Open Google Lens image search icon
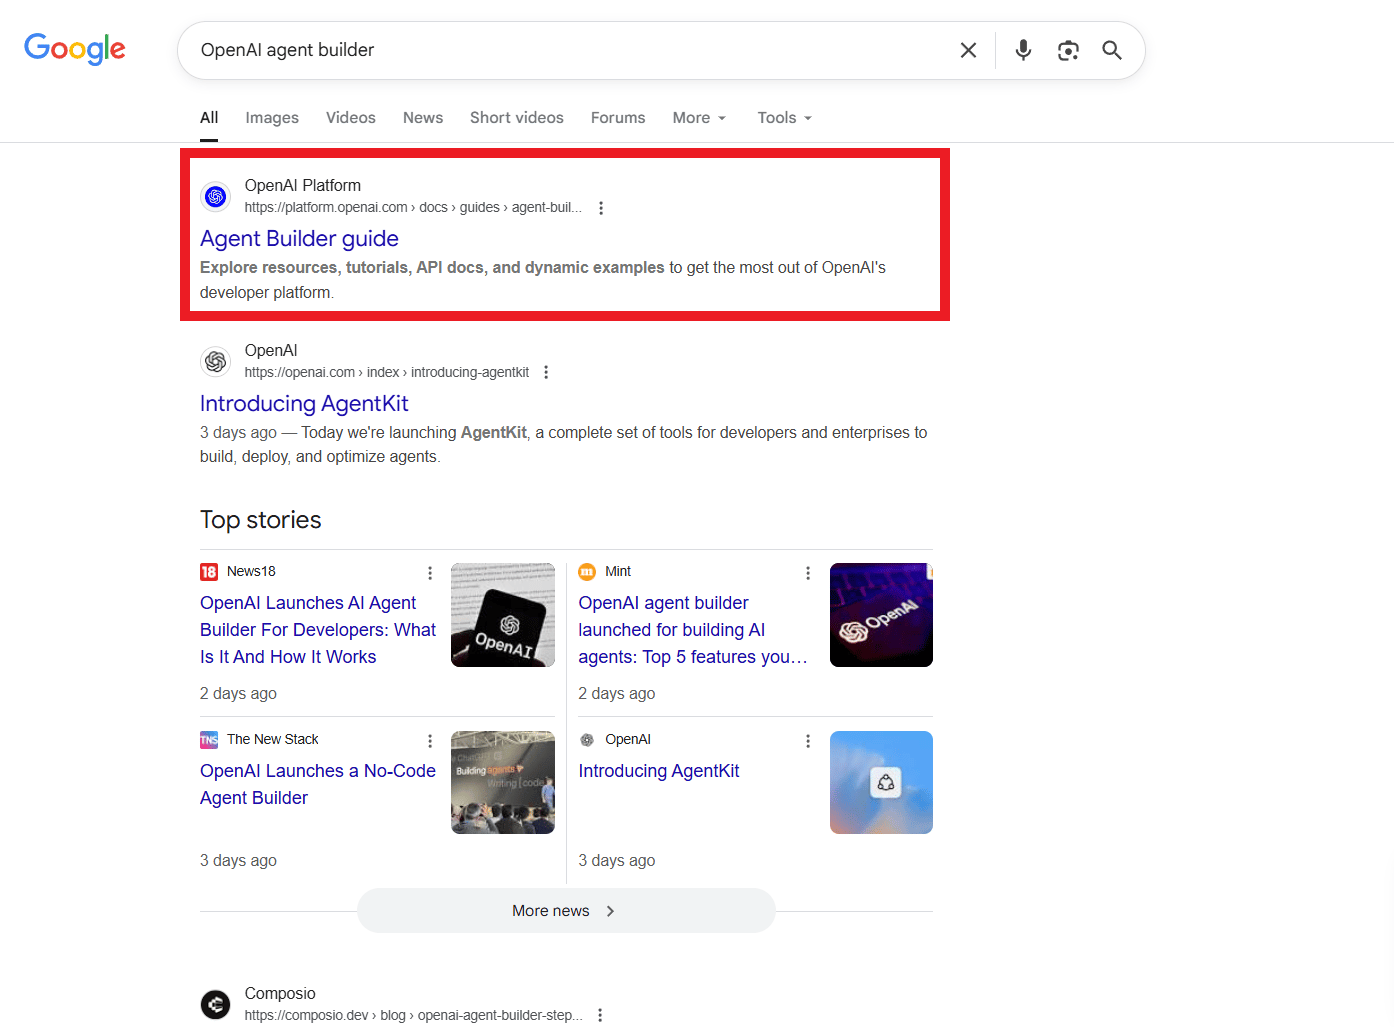This screenshot has height=1027, width=1394. [x=1068, y=50]
